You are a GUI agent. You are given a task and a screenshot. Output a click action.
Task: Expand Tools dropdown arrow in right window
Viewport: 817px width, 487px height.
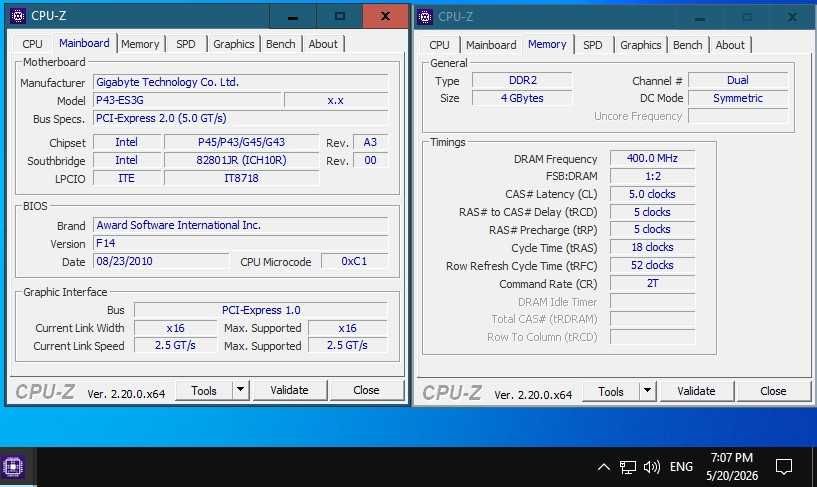click(x=648, y=391)
